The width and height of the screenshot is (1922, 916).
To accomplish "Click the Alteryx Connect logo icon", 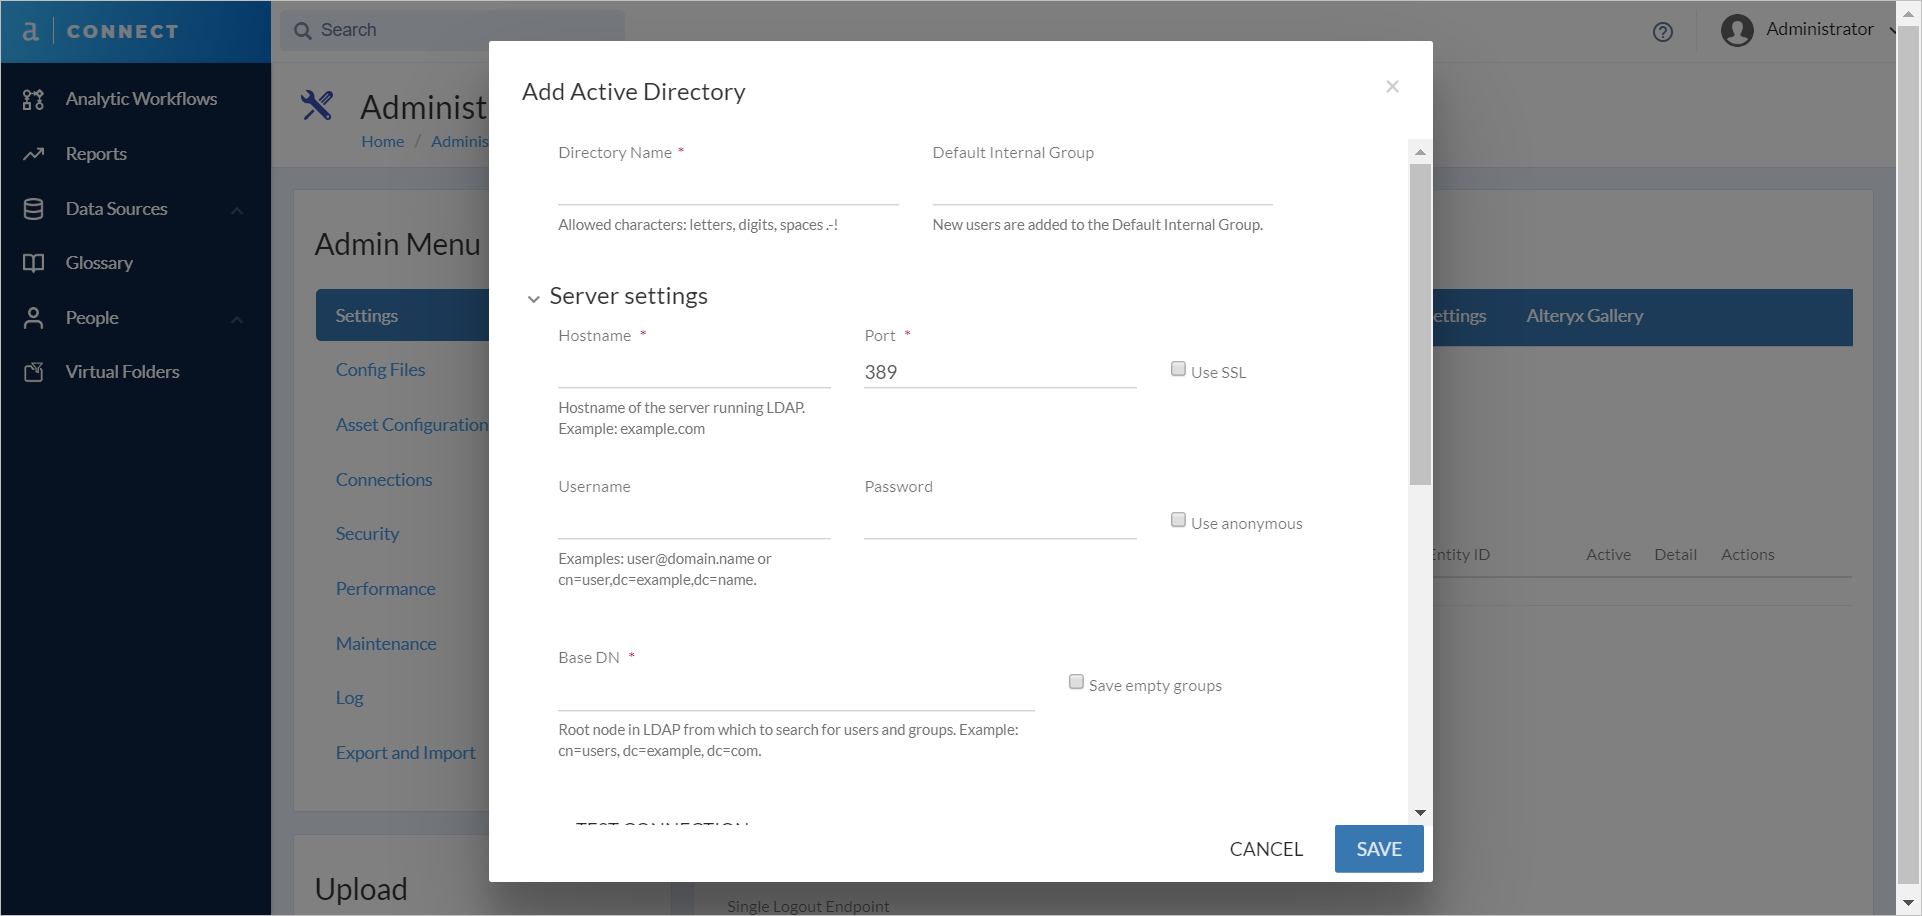I will (31, 31).
